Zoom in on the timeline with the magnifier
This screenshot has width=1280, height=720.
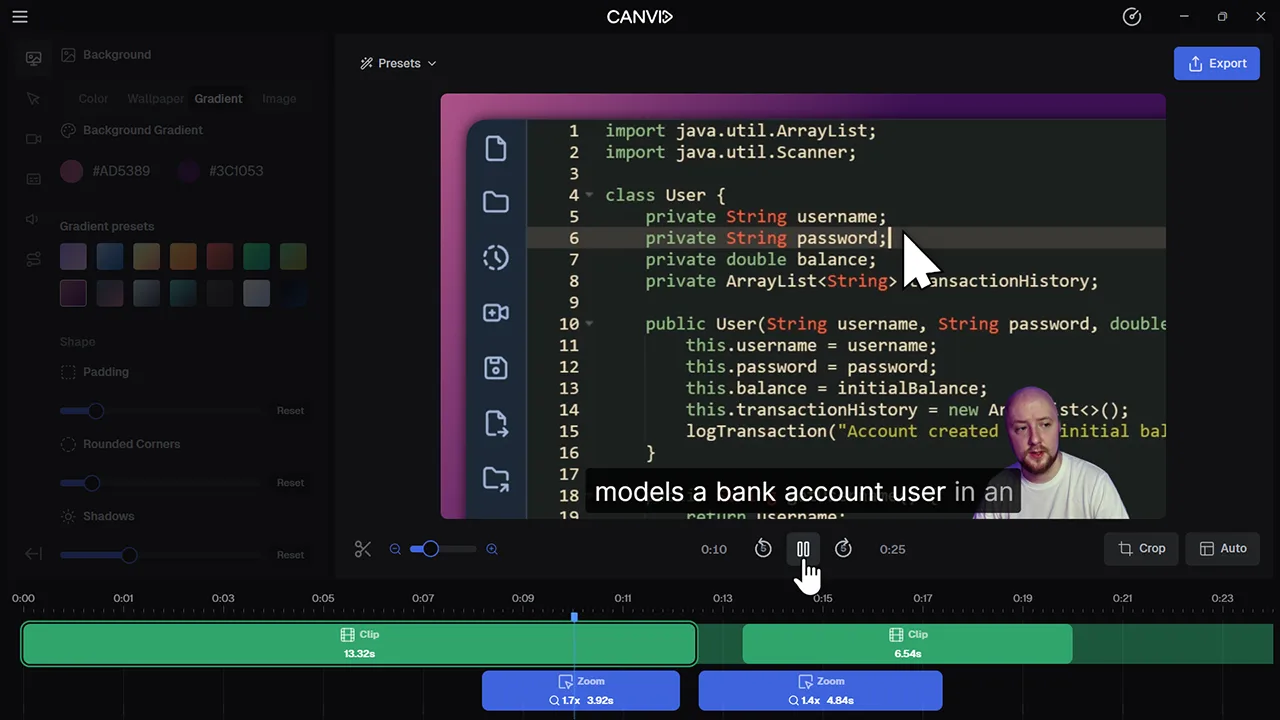[x=492, y=548]
